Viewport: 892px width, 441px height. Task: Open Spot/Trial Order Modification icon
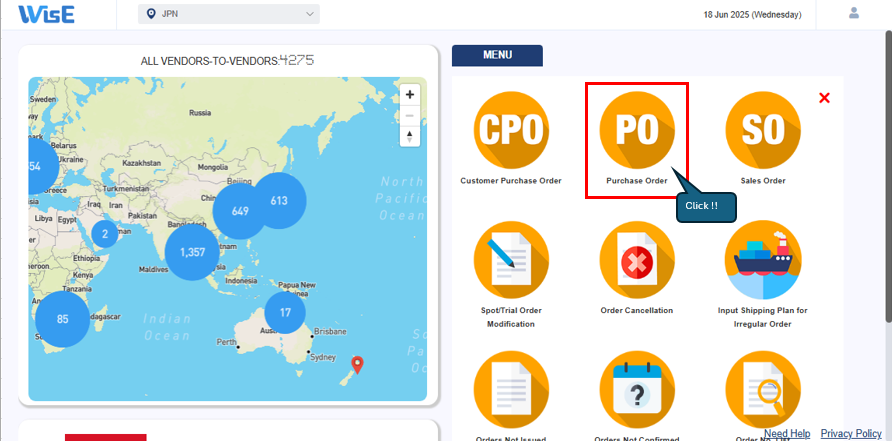[x=511, y=259]
